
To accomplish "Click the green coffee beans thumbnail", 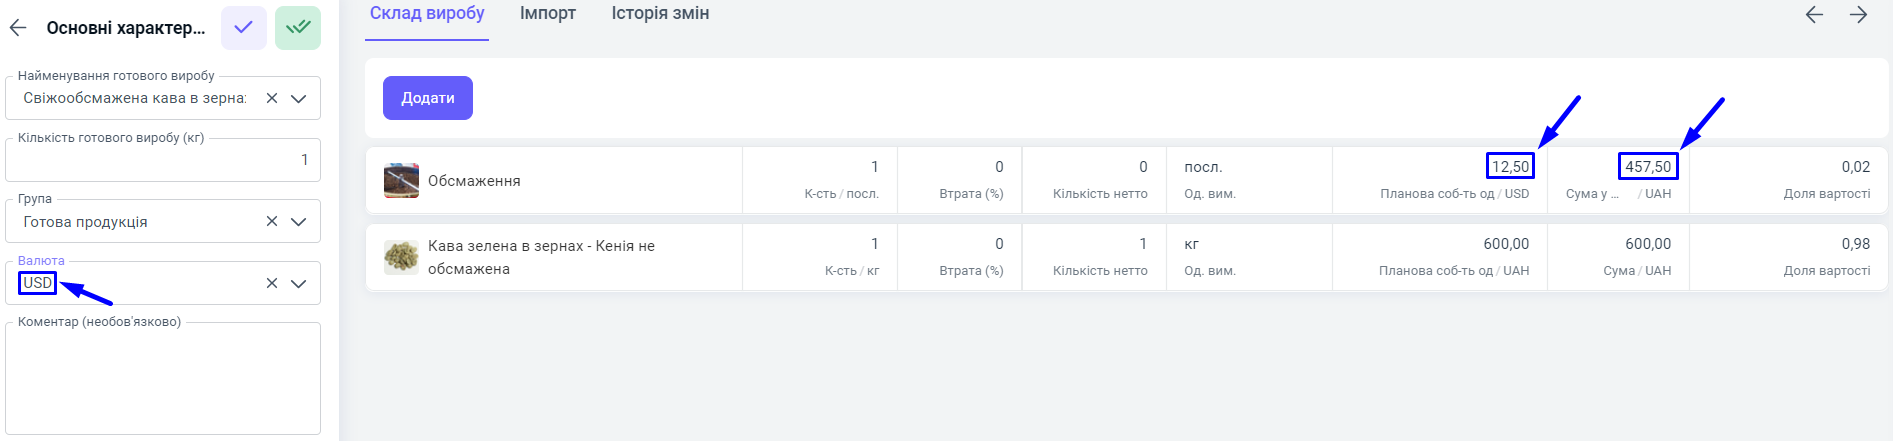I will click(401, 257).
